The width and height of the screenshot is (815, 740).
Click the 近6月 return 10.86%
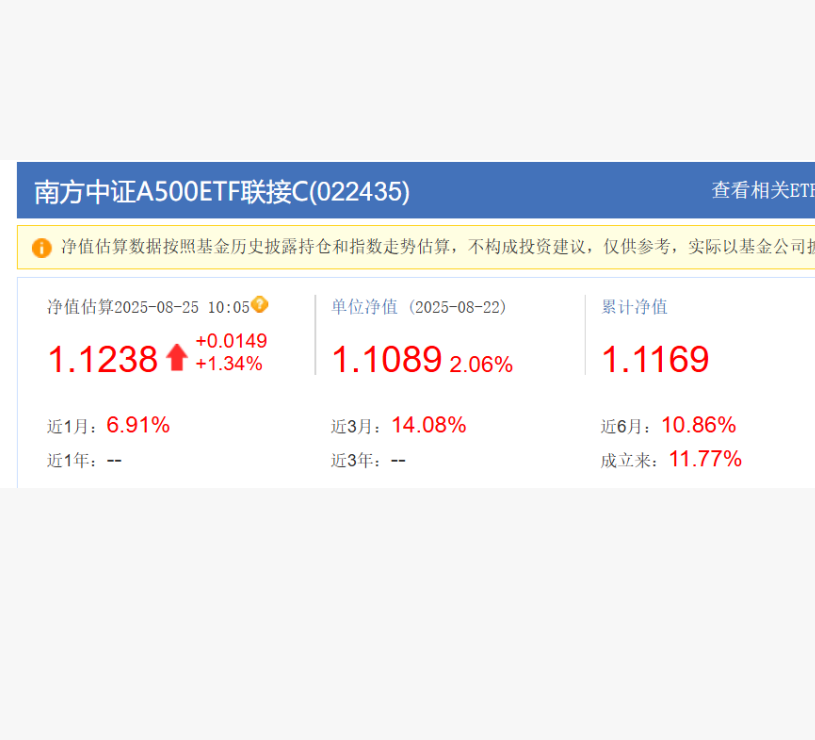(699, 425)
